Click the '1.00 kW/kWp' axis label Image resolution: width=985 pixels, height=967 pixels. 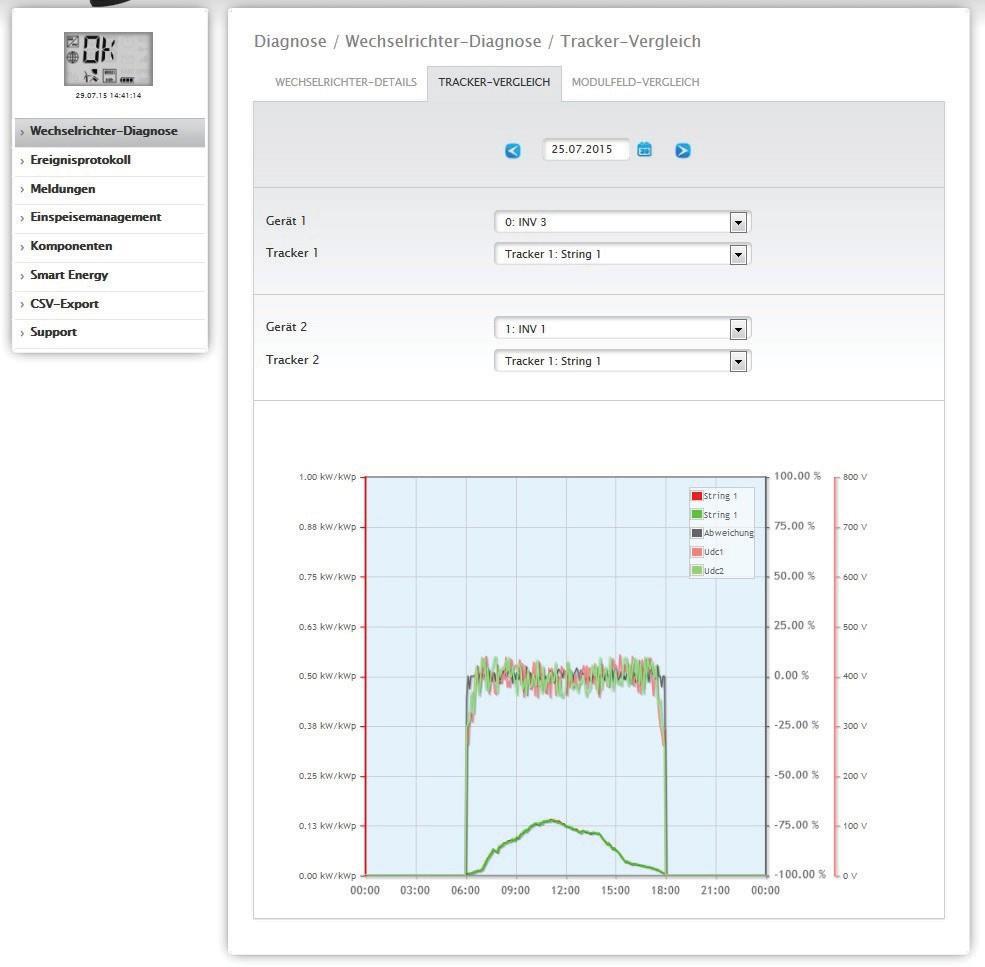(x=327, y=477)
